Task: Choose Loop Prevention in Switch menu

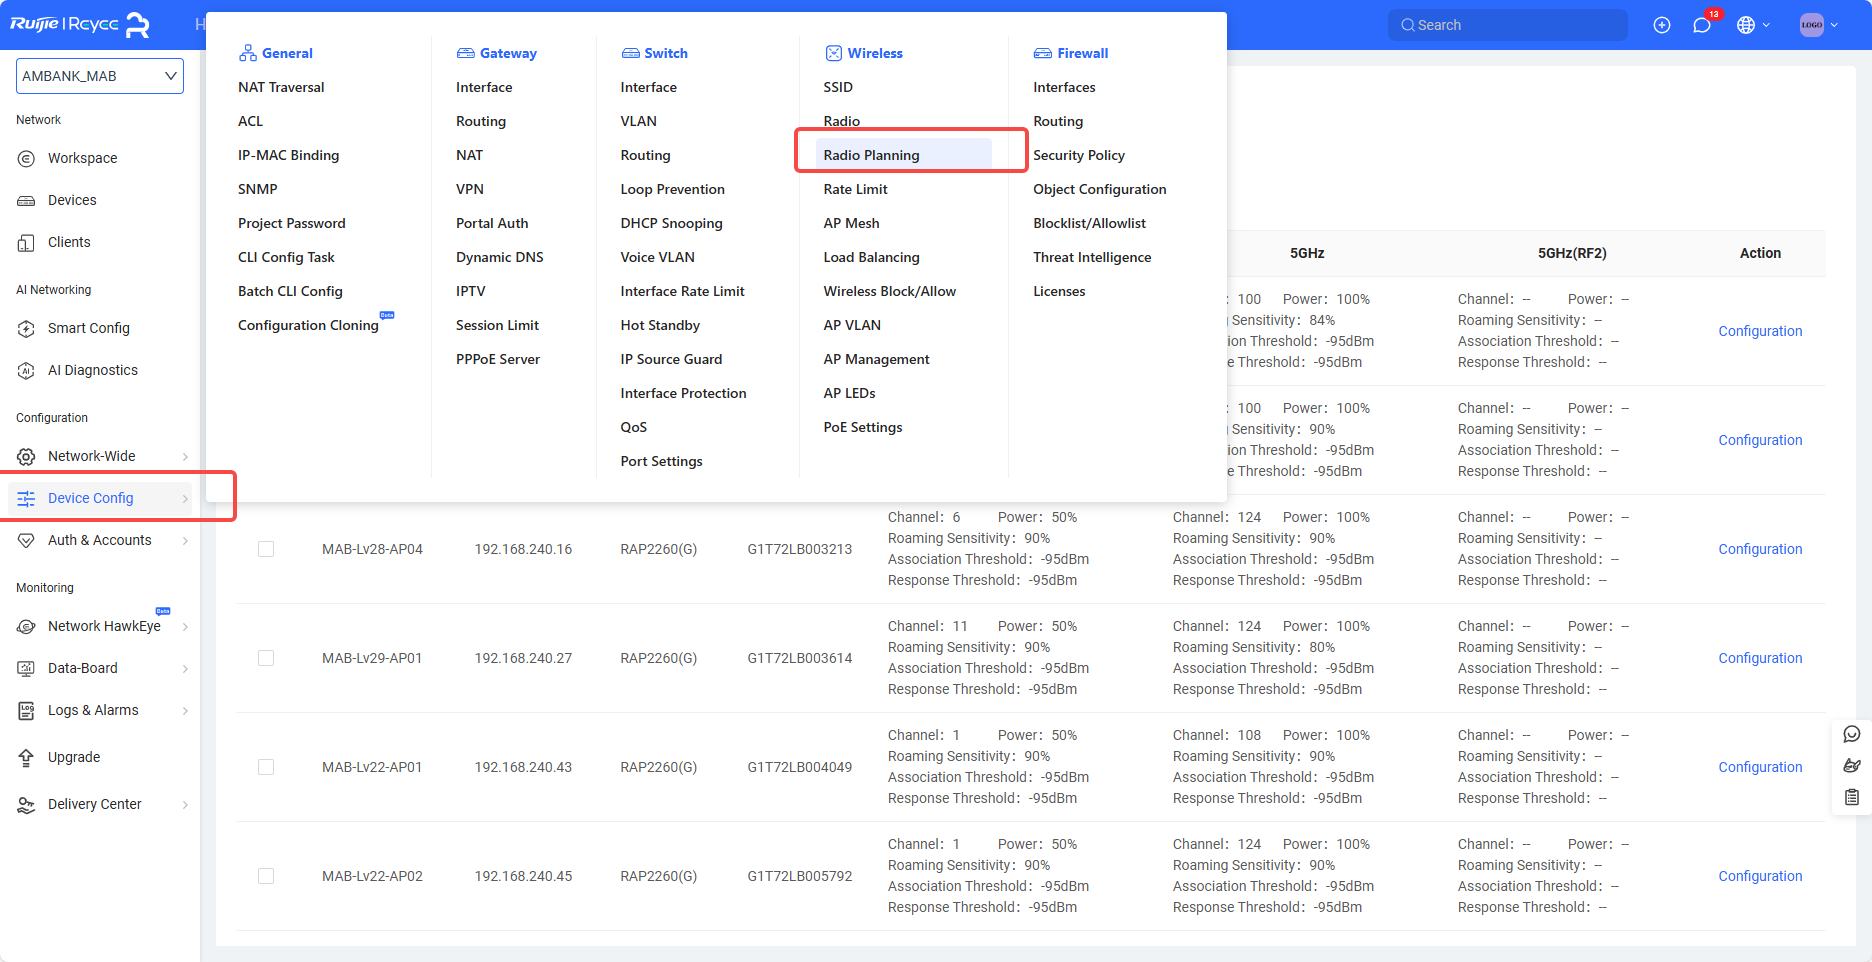Action: pyautogui.click(x=672, y=189)
